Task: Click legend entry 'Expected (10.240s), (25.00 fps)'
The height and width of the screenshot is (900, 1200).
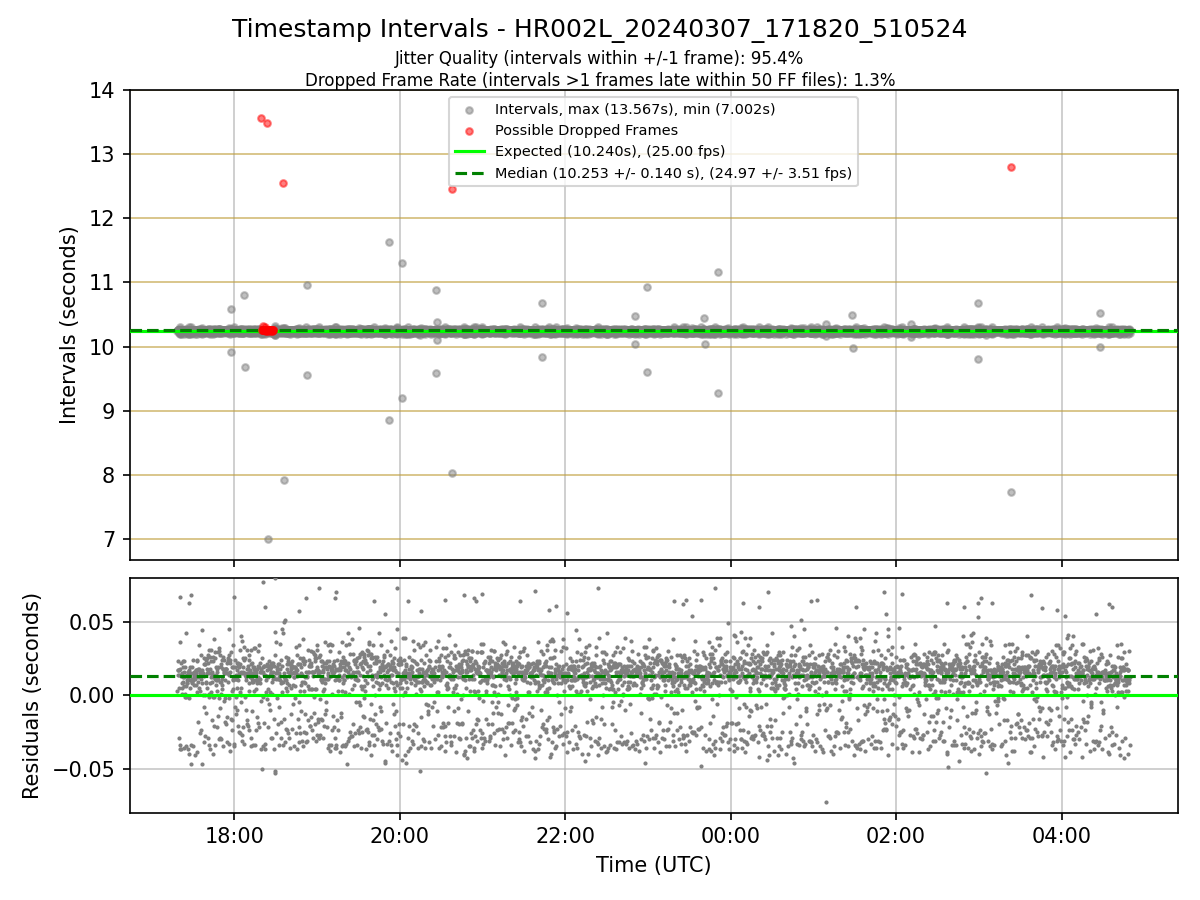Action: tap(610, 151)
